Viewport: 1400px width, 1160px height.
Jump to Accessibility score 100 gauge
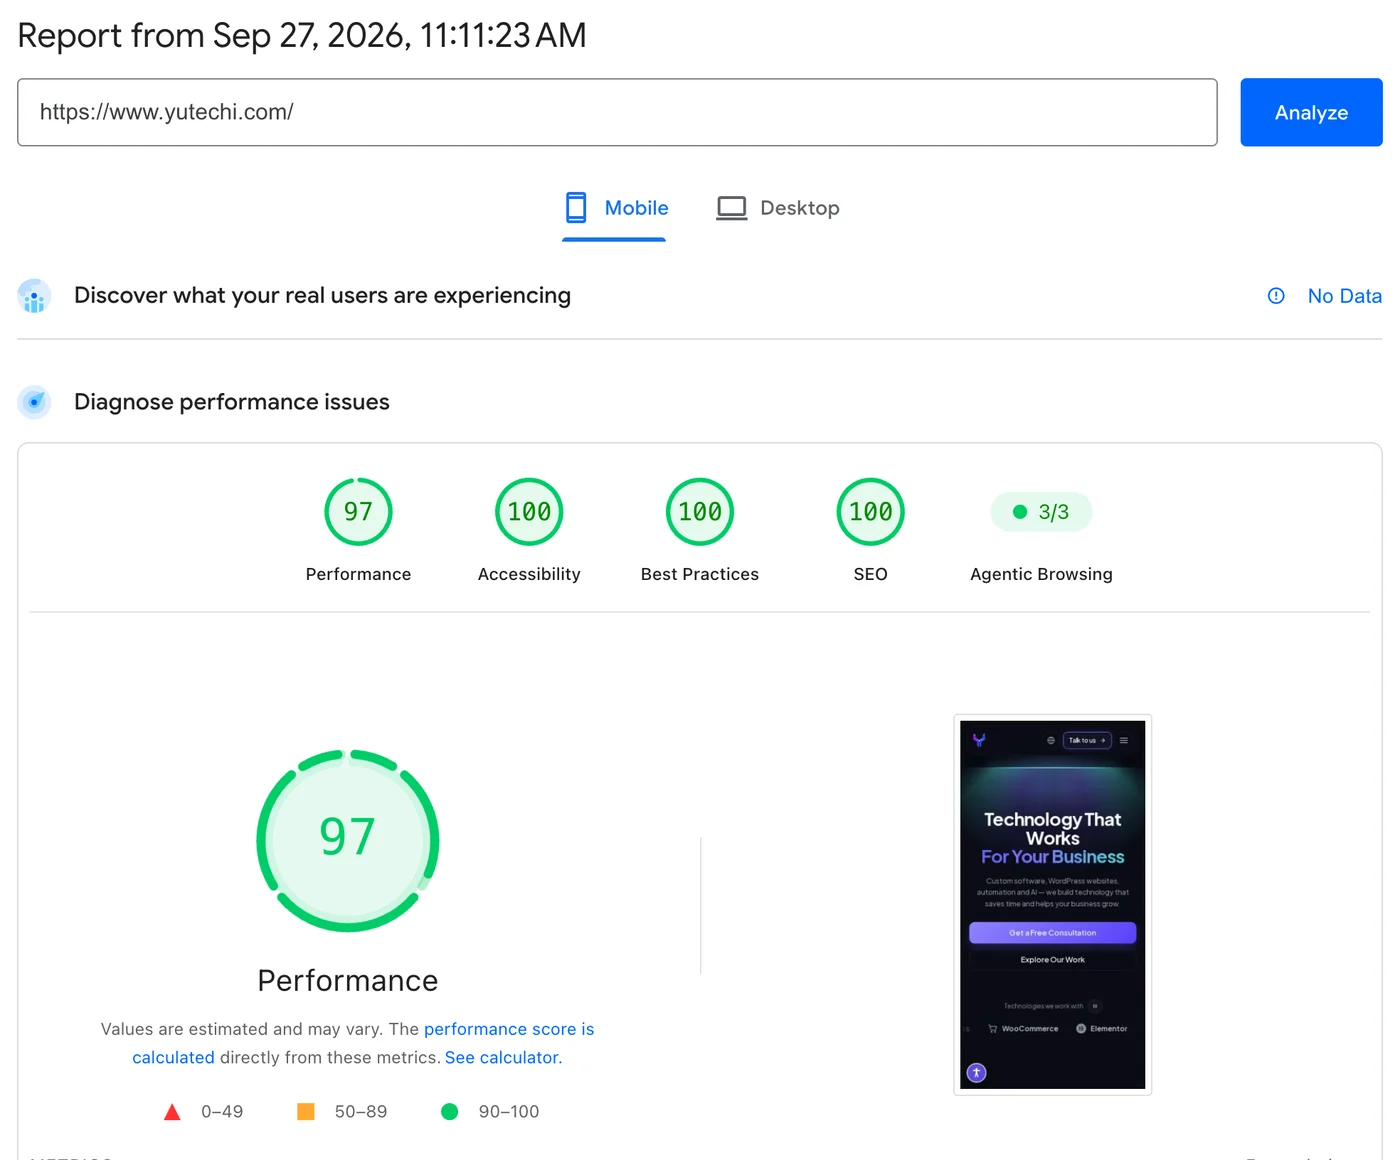[529, 512]
